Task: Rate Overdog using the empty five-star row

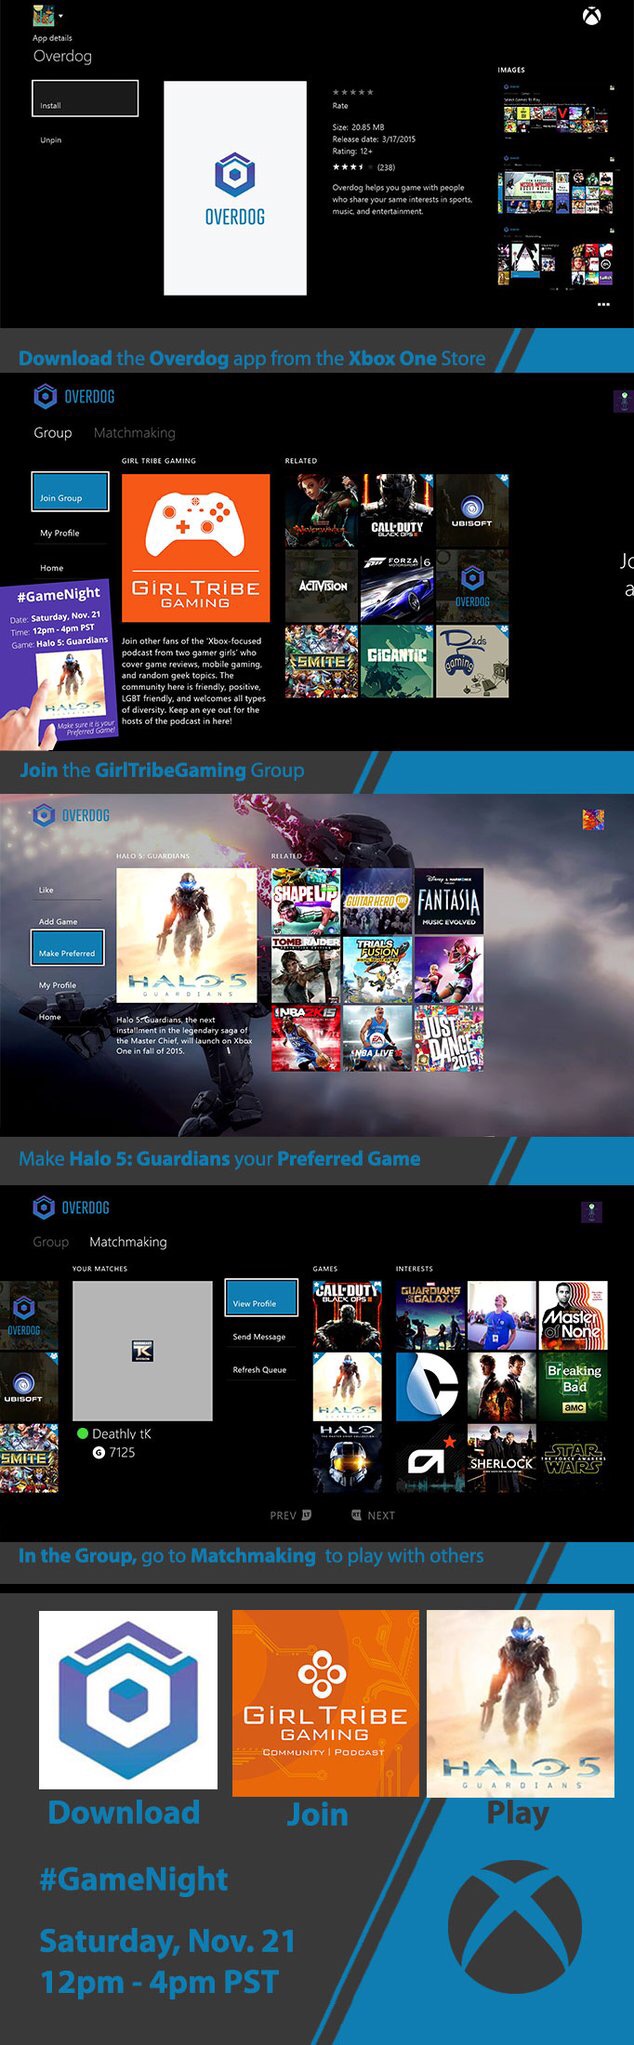Action: (353, 92)
